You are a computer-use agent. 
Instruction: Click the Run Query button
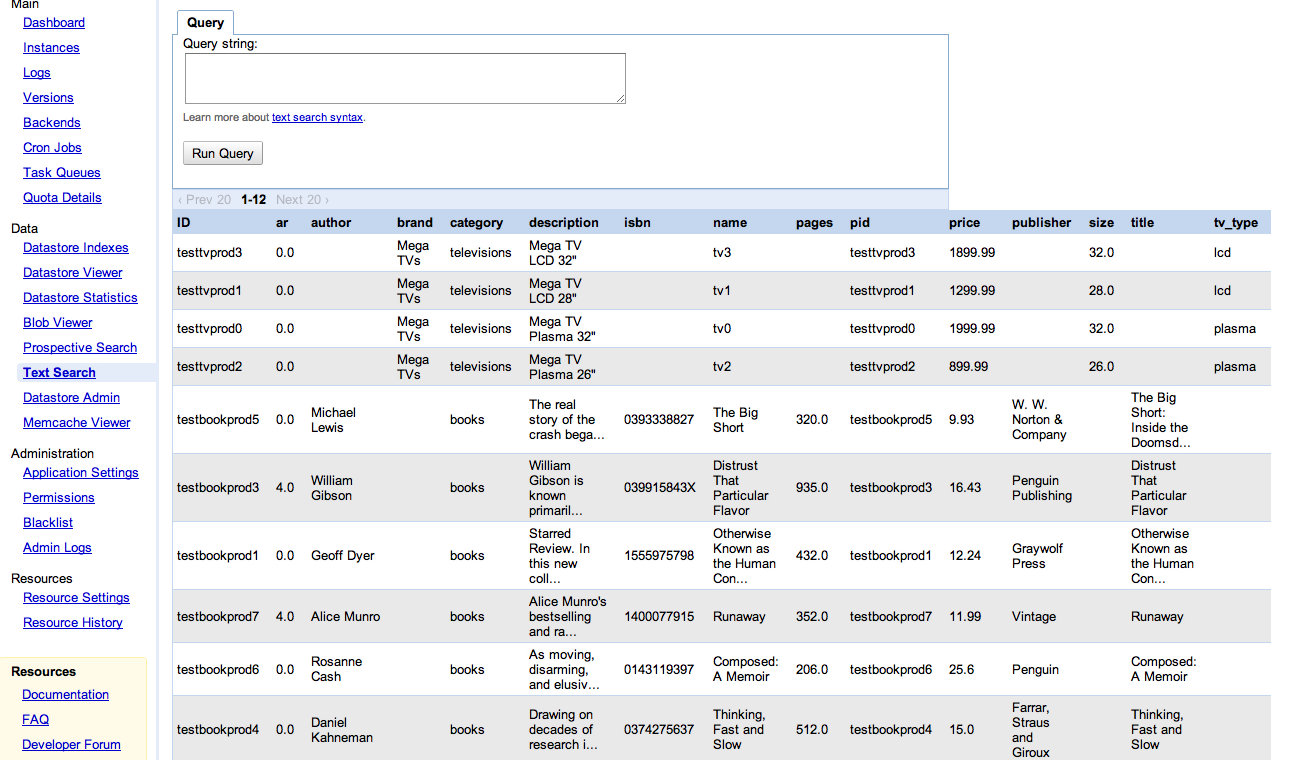(x=222, y=153)
